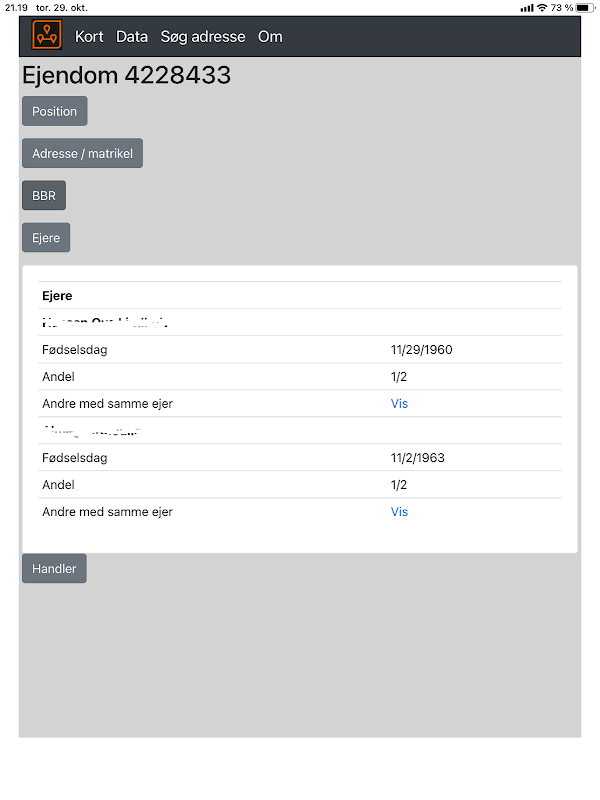Tap the Wi-Fi icon in status bar
600x800 pixels.
(542, 8)
